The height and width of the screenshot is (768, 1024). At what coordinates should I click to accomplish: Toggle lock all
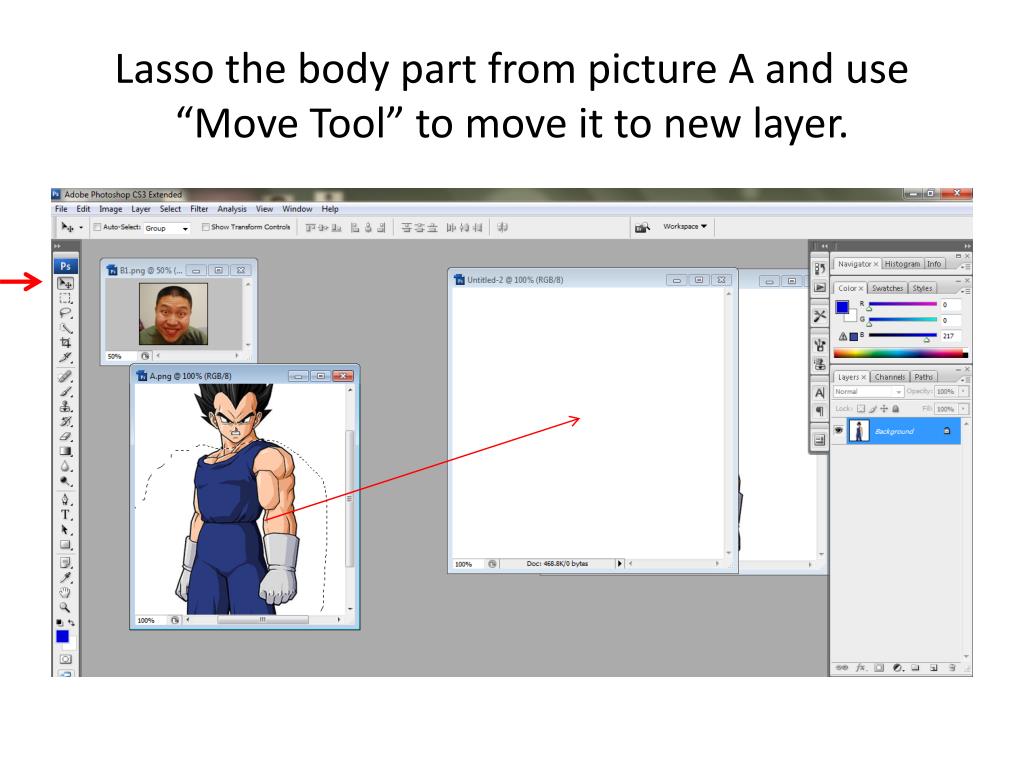point(896,409)
